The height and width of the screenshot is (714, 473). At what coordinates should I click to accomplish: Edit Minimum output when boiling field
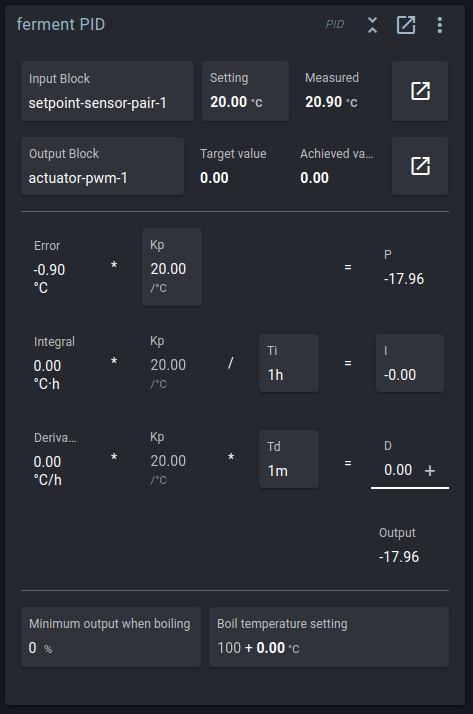tap(111, 637)
